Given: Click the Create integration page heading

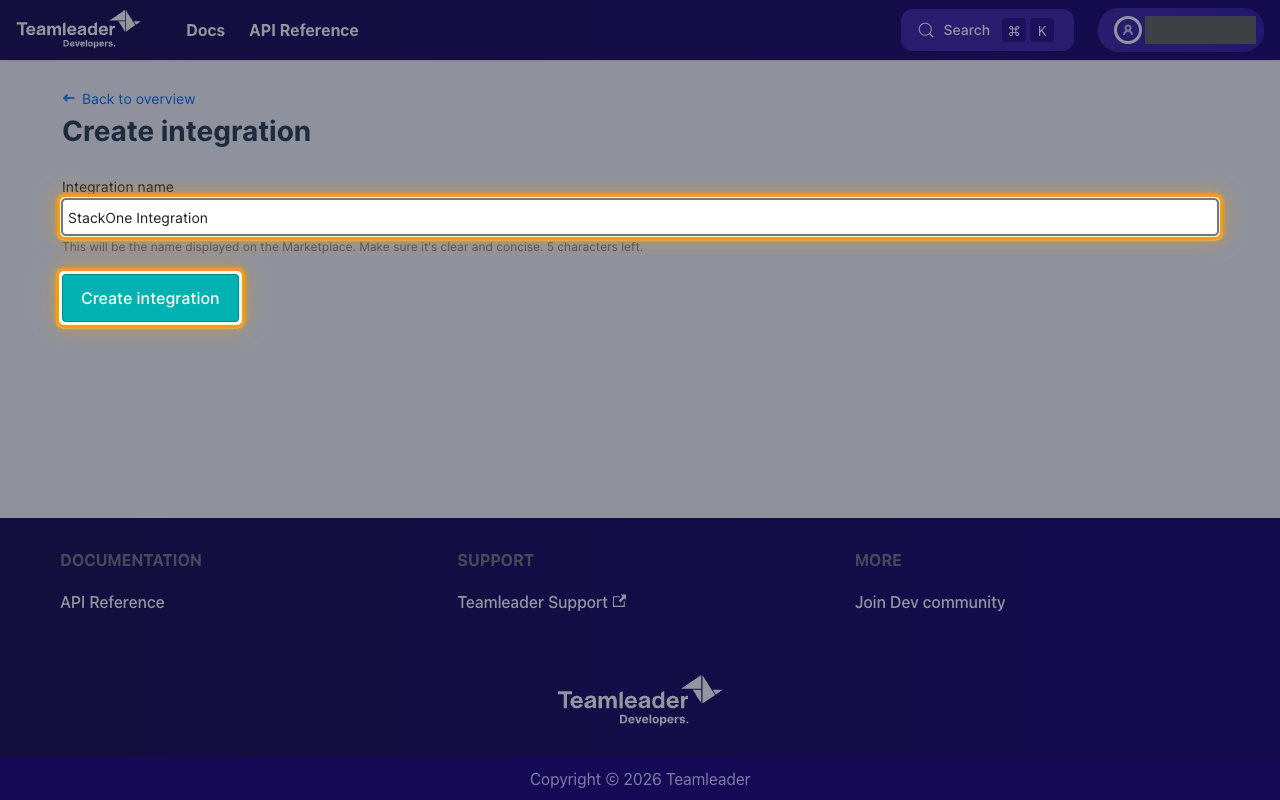Looking at the screenshot, I should [x=186, y=131].
